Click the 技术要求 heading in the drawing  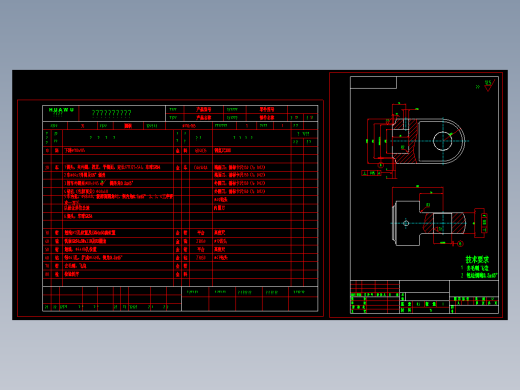(477, 259)
